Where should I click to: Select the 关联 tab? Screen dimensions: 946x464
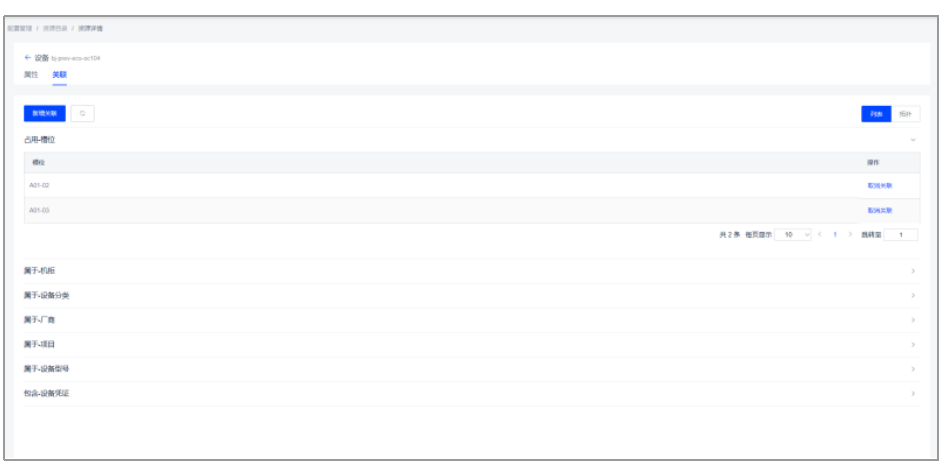[x=59, y=75]
